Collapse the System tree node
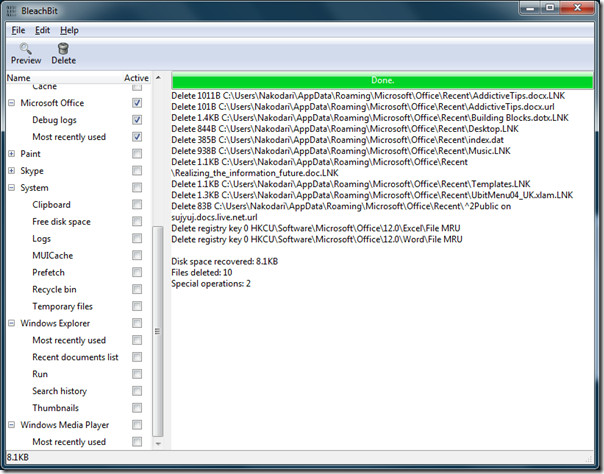Viewport: 604px width, 474px height. pyautogui.click(x=12, y=188)
